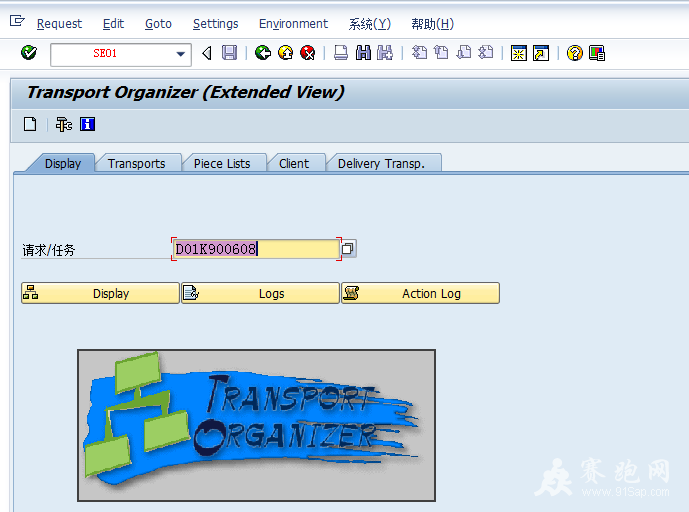Collapse the command field with the triangle icon
The width and height of the screenshot is (689, 512).
pos(207,53)
